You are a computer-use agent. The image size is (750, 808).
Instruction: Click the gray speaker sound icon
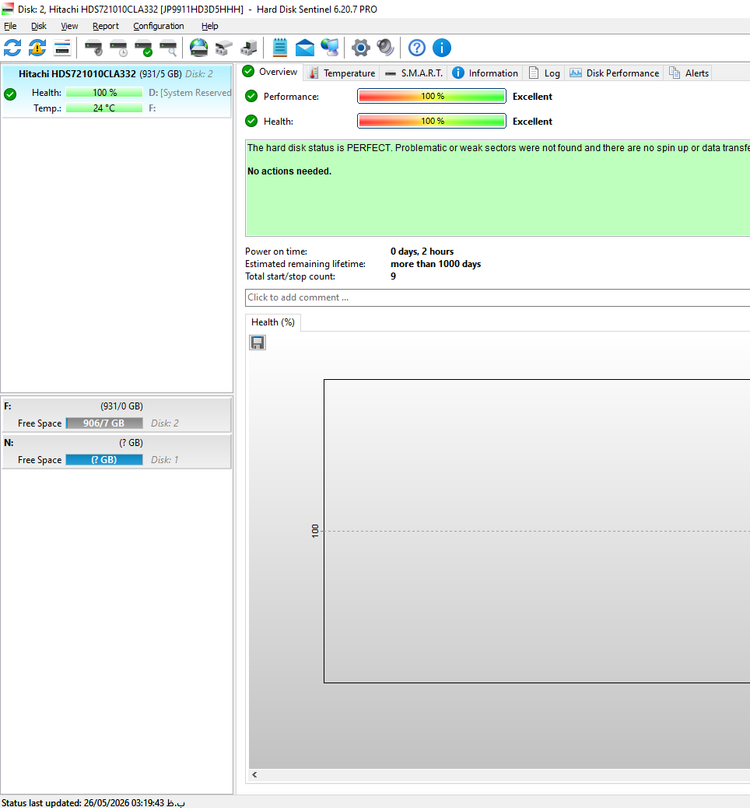pos(386,48)
